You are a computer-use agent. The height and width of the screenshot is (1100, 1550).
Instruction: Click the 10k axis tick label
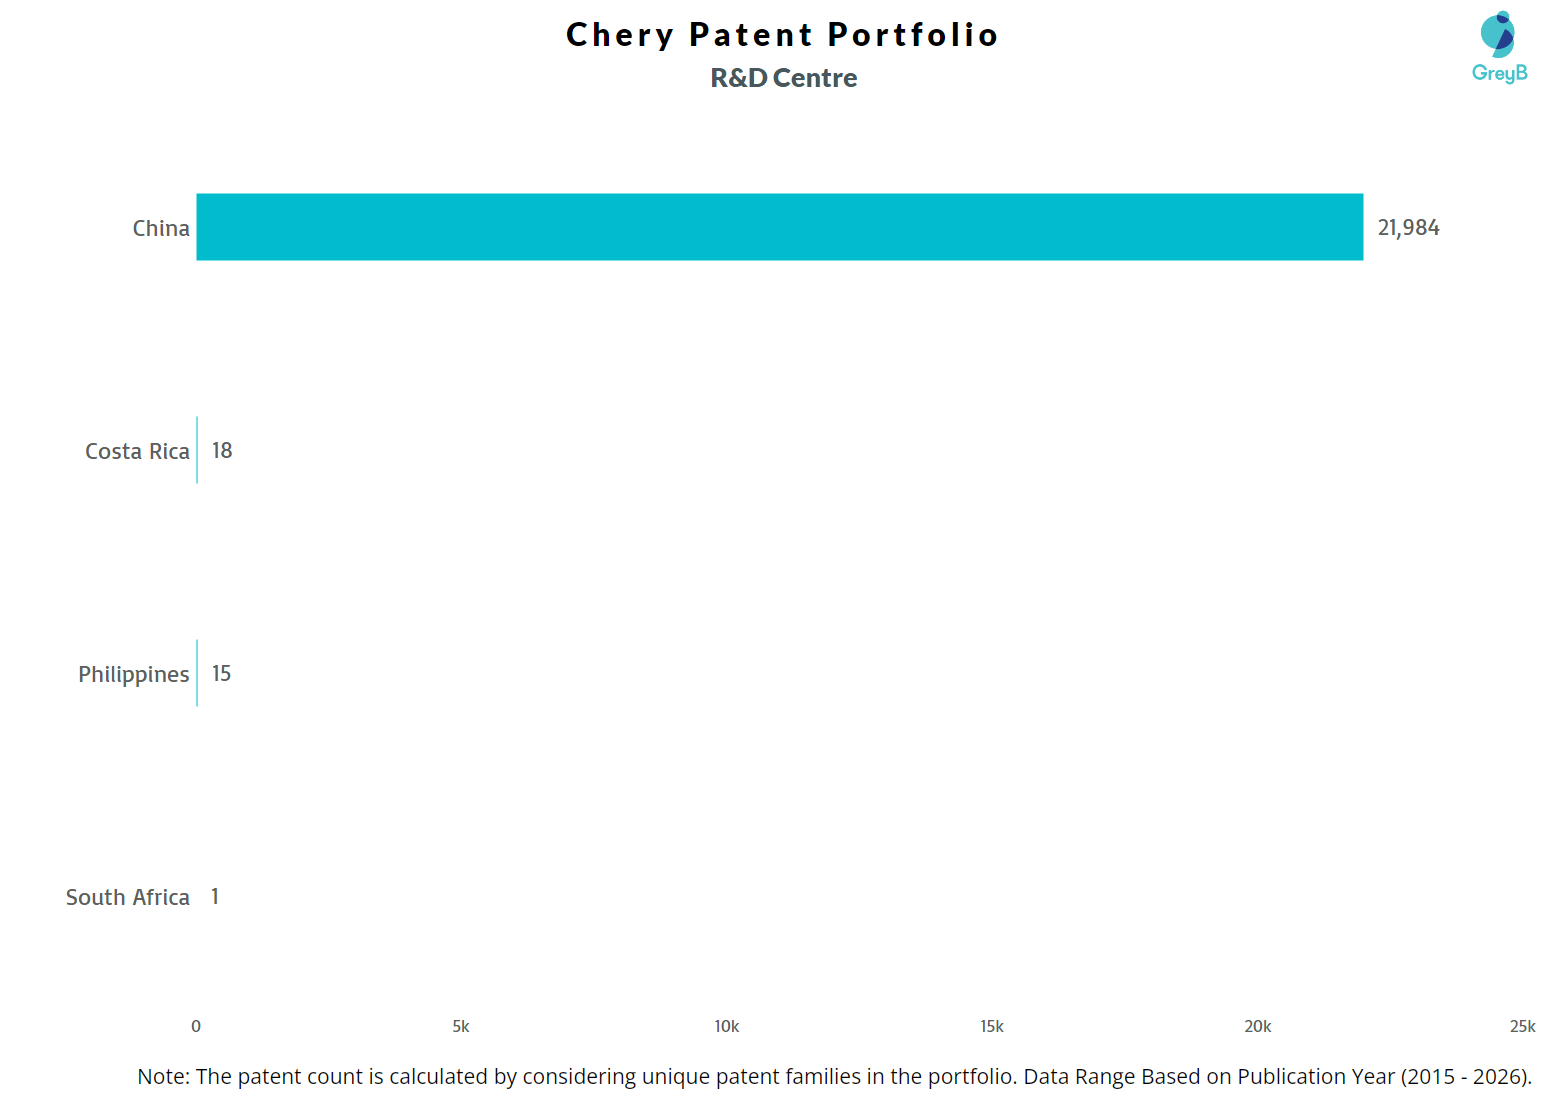726,1027
